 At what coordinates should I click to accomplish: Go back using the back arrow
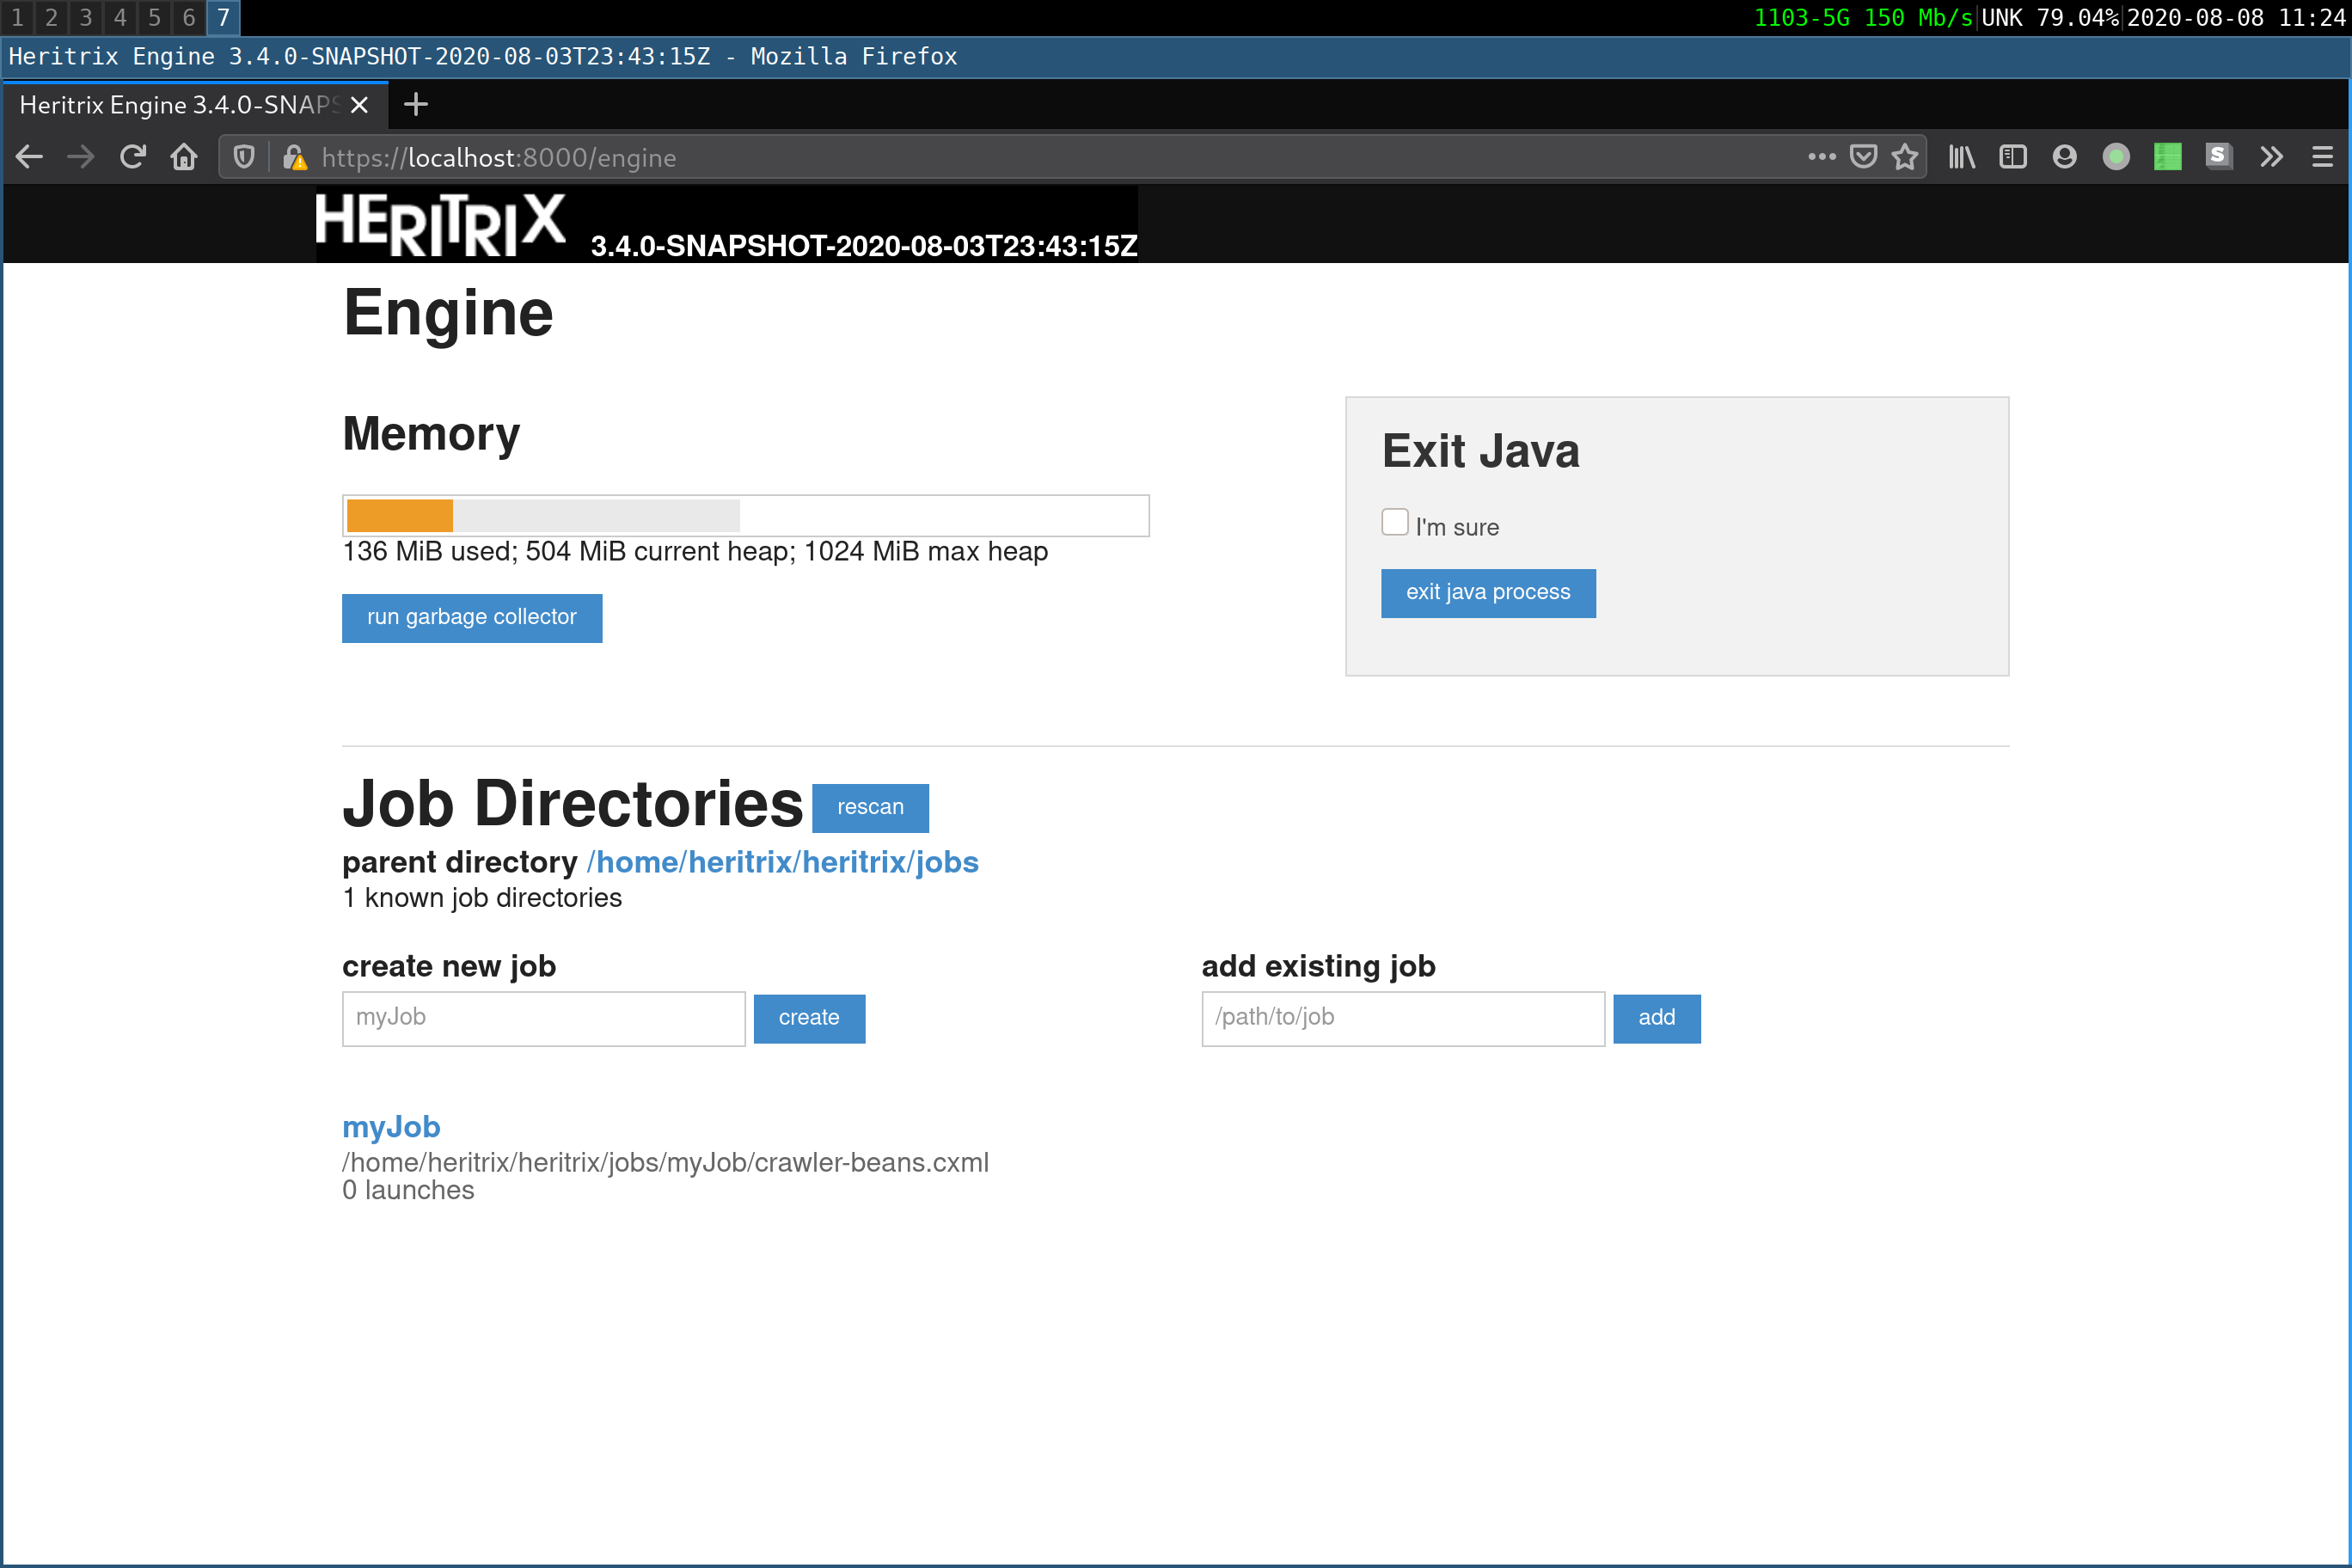click(x=30, y=157)
